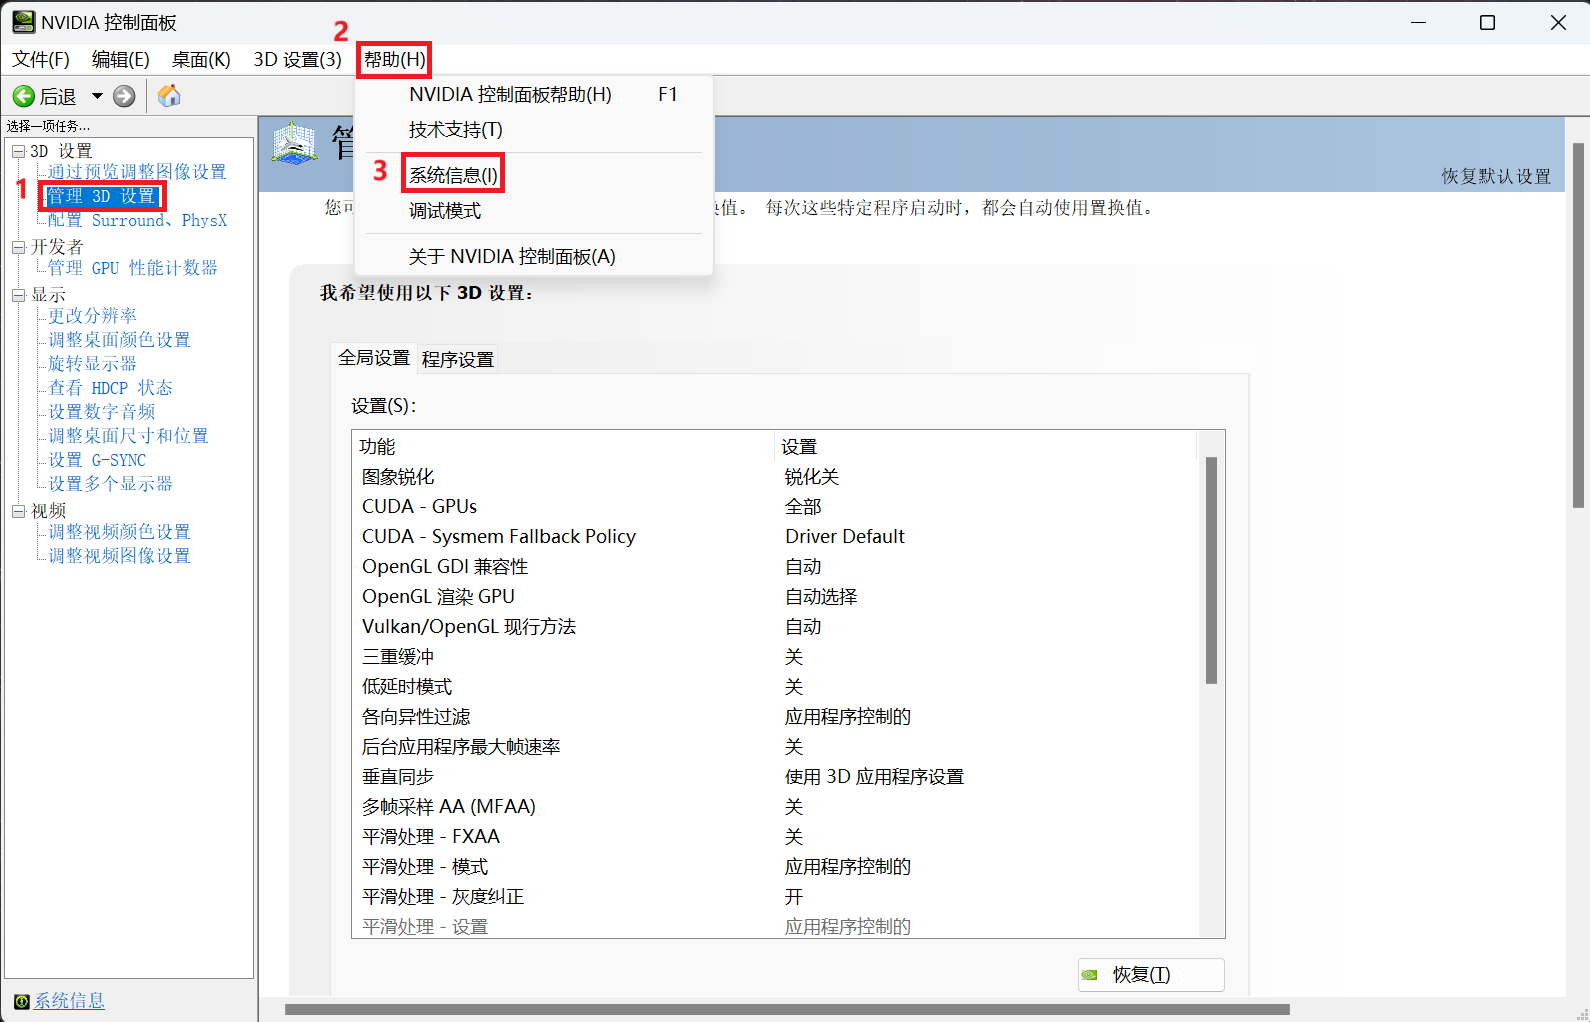Click the NVIDIA logo in title bar
The image size is (1590, 1022).
pos(23,22)
